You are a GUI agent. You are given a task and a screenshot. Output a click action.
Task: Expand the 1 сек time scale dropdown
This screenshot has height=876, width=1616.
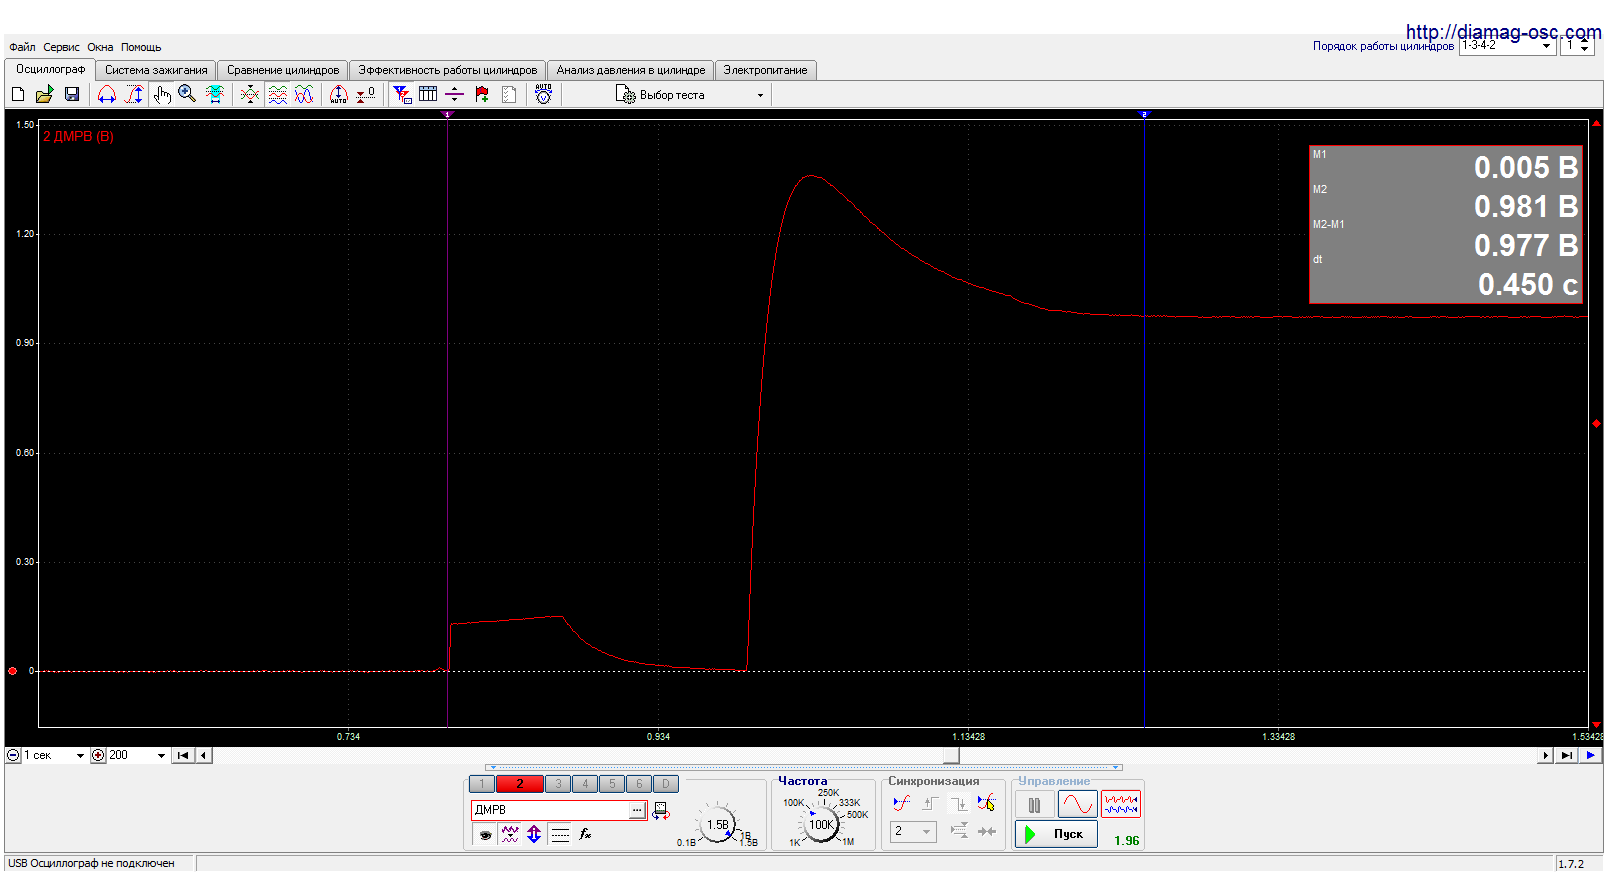pyautogui.click(x=80, y=756)
